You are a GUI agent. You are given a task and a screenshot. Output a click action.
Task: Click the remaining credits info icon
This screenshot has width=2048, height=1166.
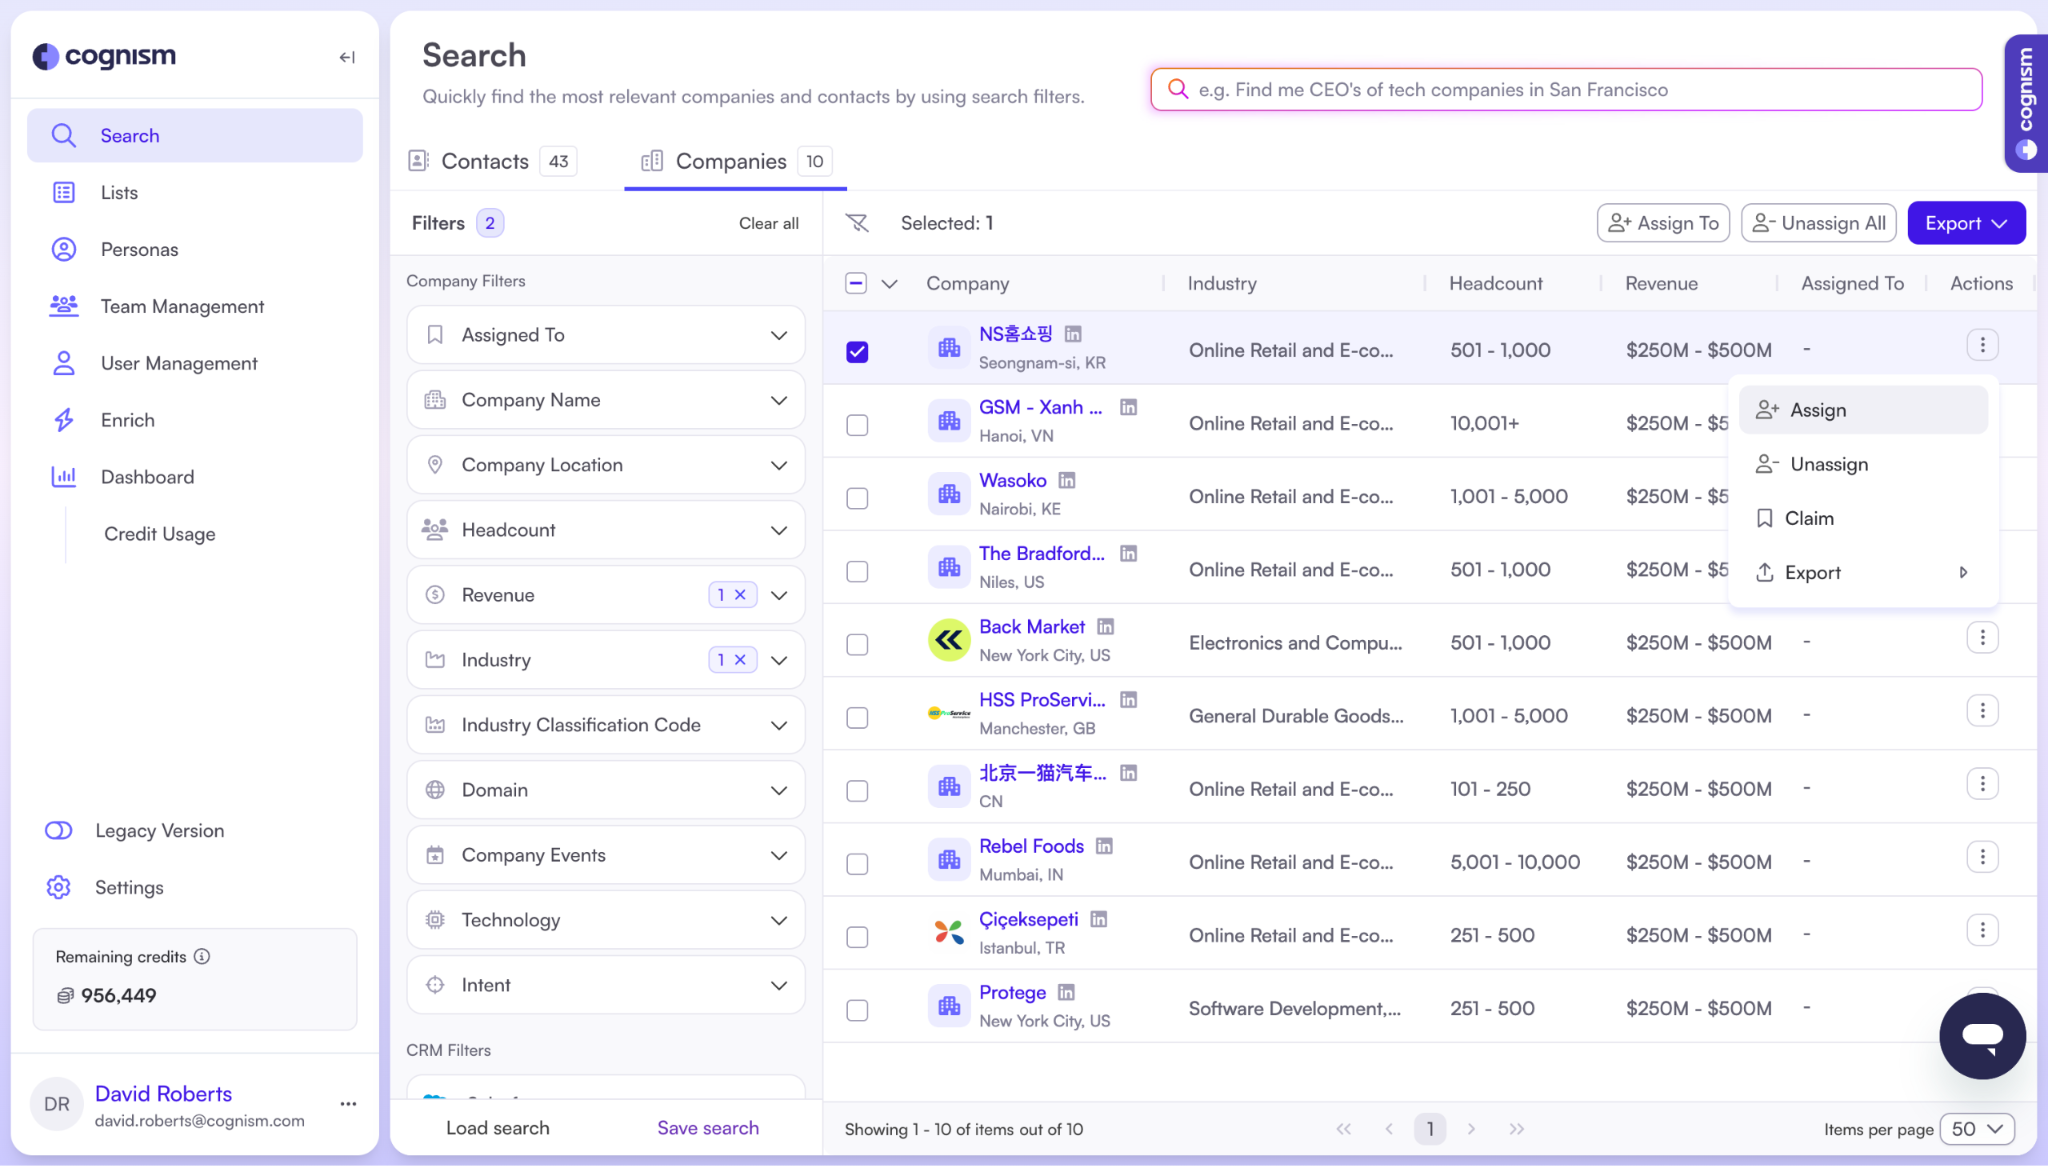pyautogui.click(x=202, y=956)
